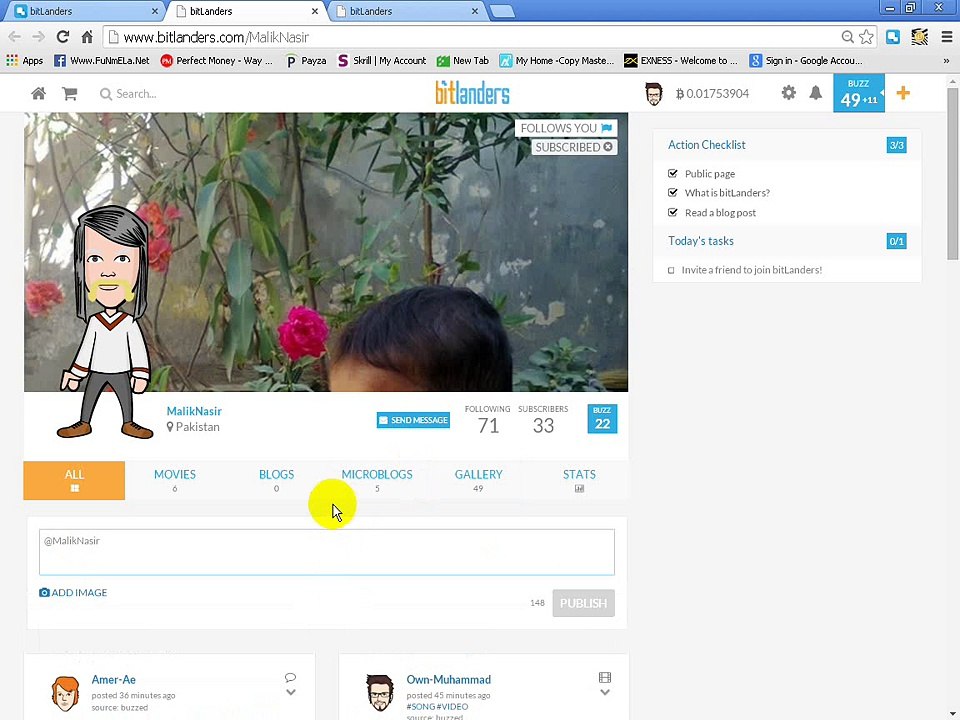Switch to first bitLanders browser tab

(86, 11)
